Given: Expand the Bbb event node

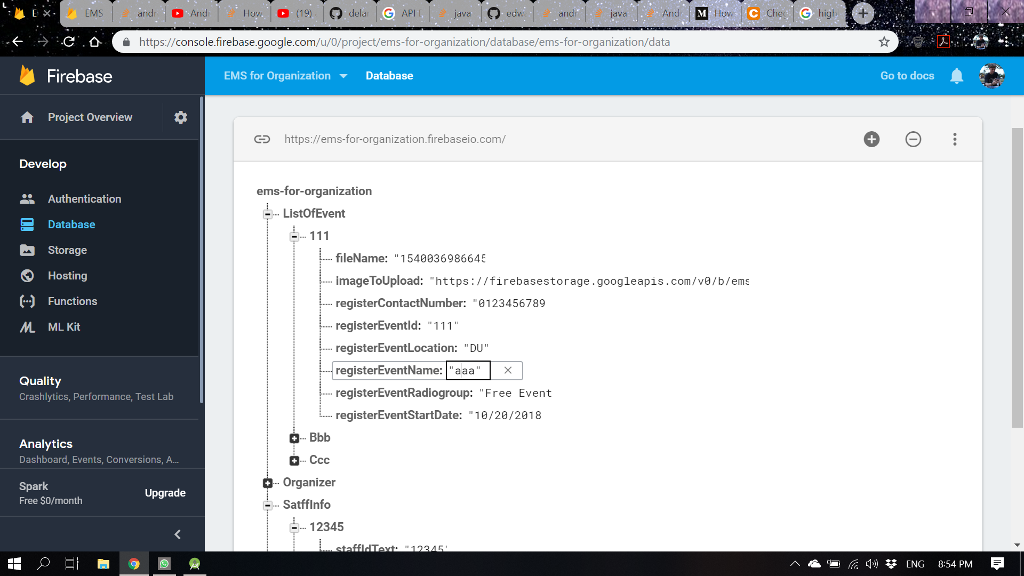Looking at the screenshot, I should point(293,437).
